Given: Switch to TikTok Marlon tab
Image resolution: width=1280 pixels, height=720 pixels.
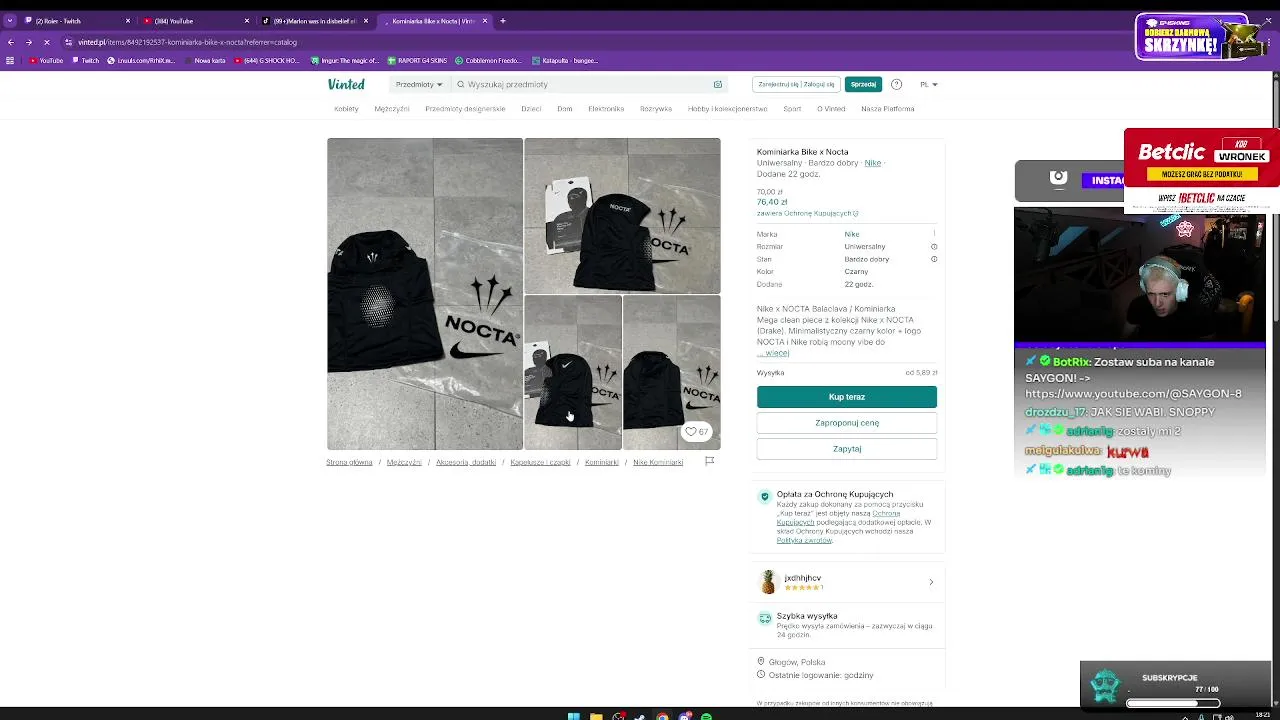Looking at the screenshot, I should coord(314,21).
